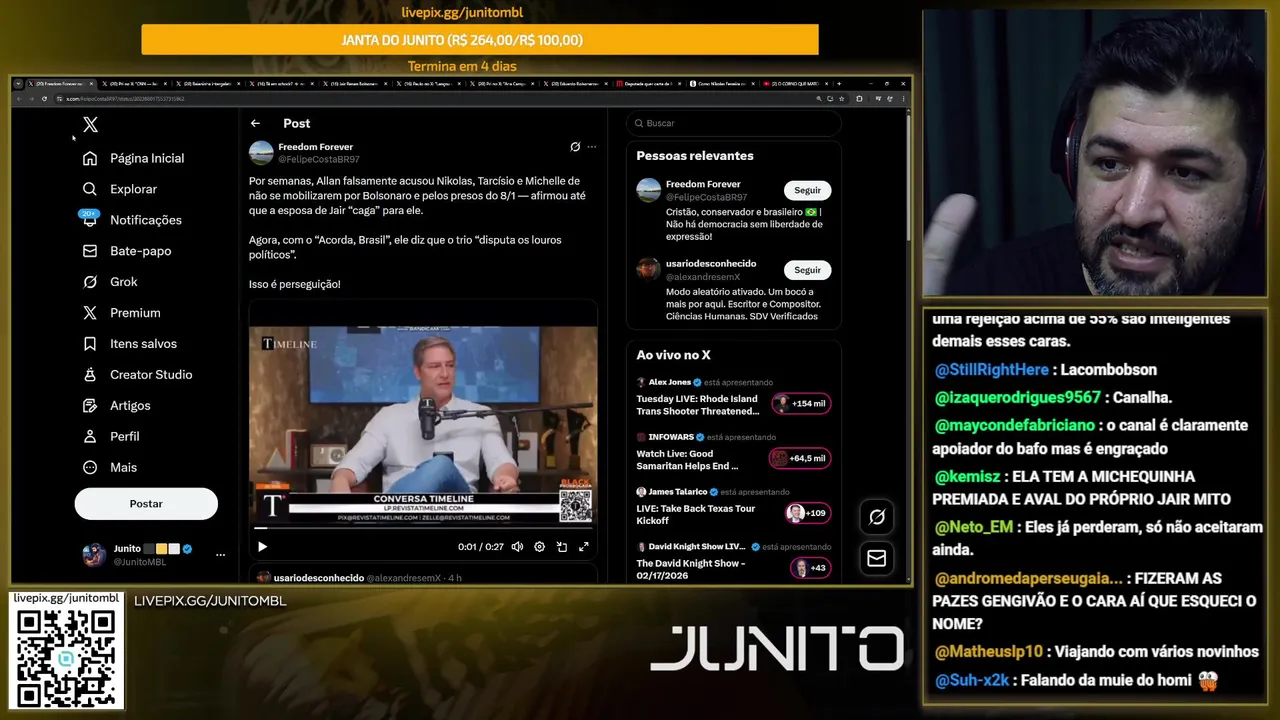Open Perfil in the sidebar

[x=111, y=437]
